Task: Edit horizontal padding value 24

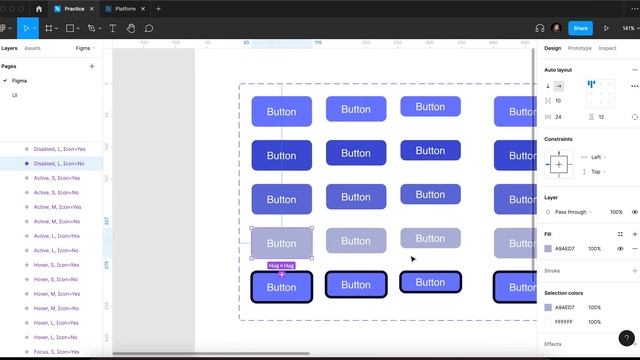Action: click(x=558, y=117)
